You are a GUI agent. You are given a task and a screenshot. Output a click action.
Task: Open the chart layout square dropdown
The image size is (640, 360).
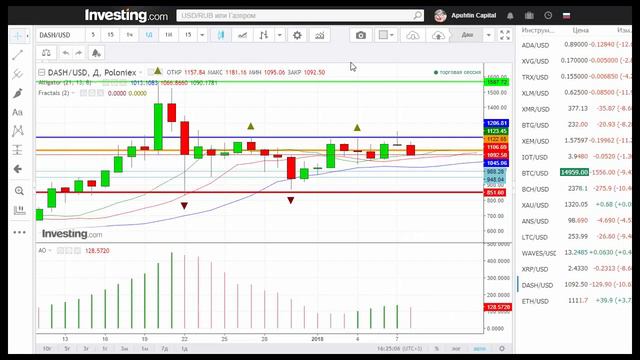[x=386, y=35]
